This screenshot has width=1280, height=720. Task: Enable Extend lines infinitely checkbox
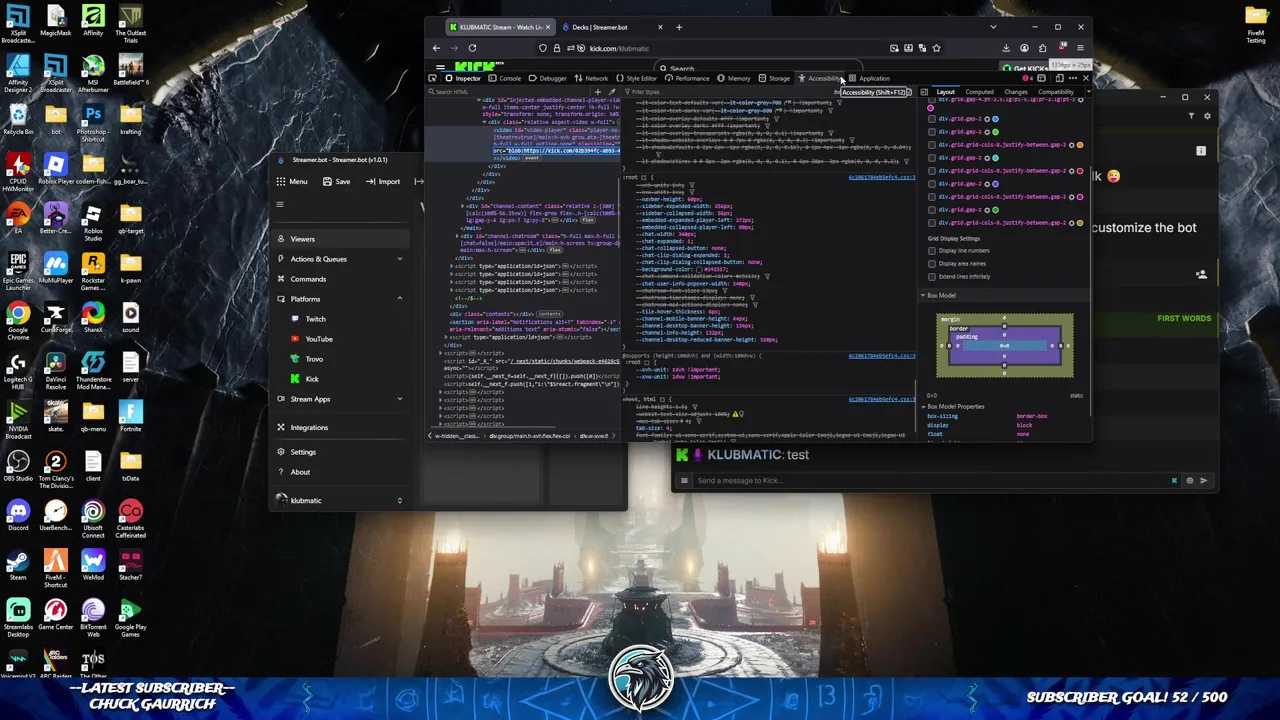pyautogui.click(x=932, y=277)
